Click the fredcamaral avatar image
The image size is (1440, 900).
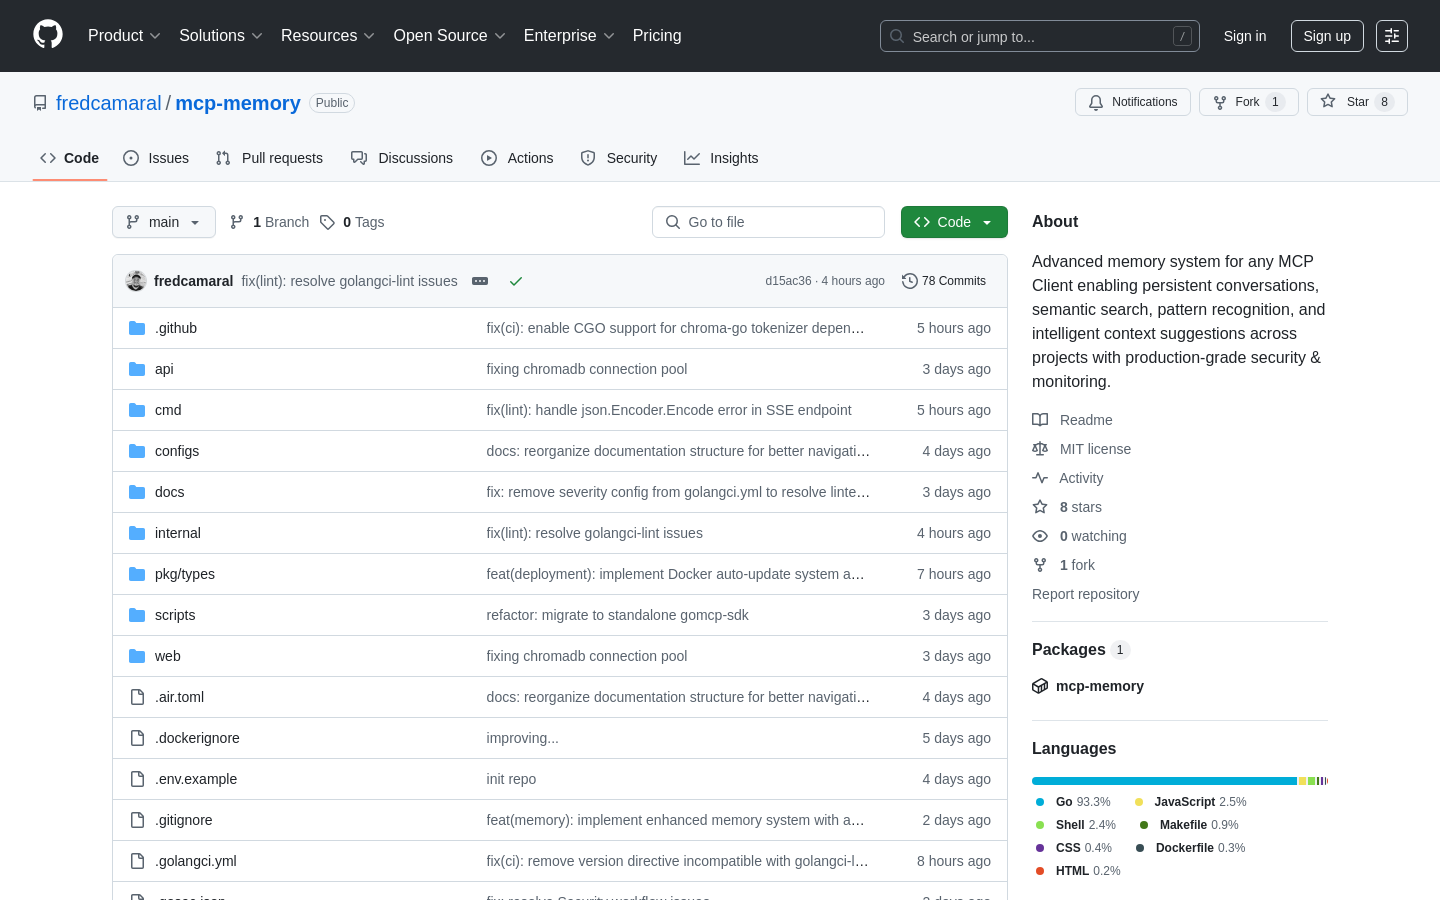point(136,281)
